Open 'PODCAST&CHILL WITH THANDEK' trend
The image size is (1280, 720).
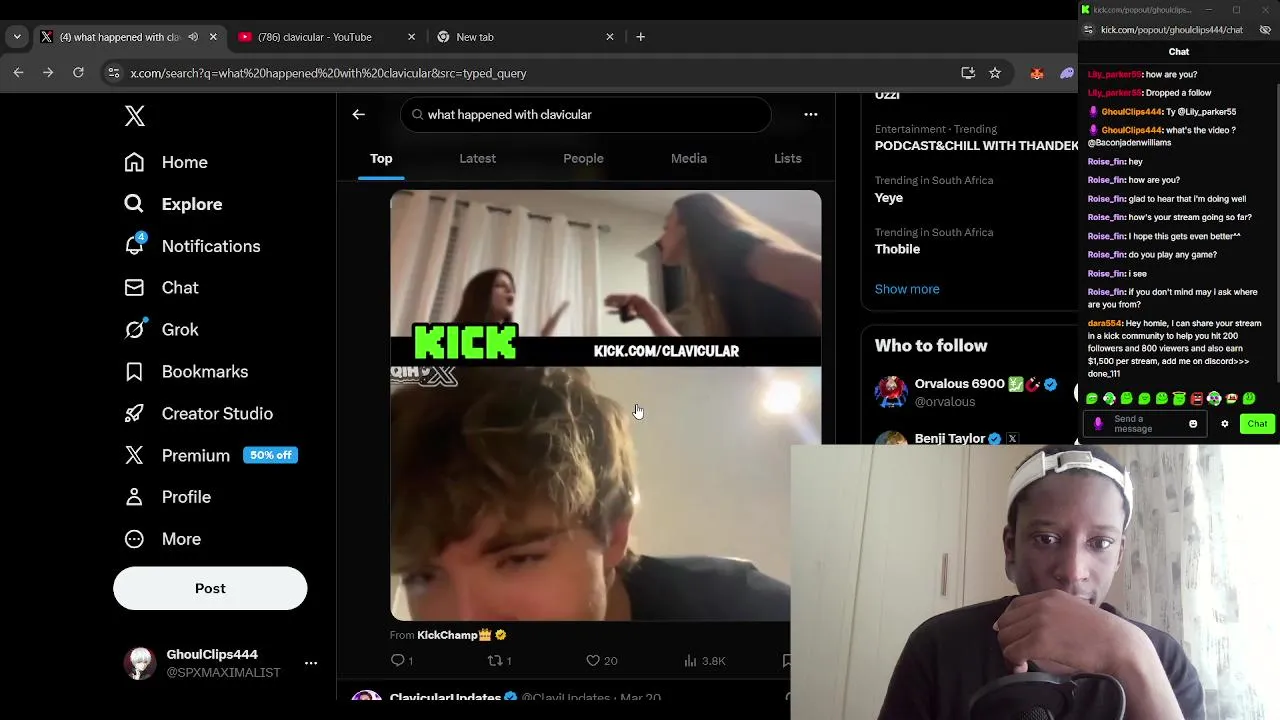976,146
